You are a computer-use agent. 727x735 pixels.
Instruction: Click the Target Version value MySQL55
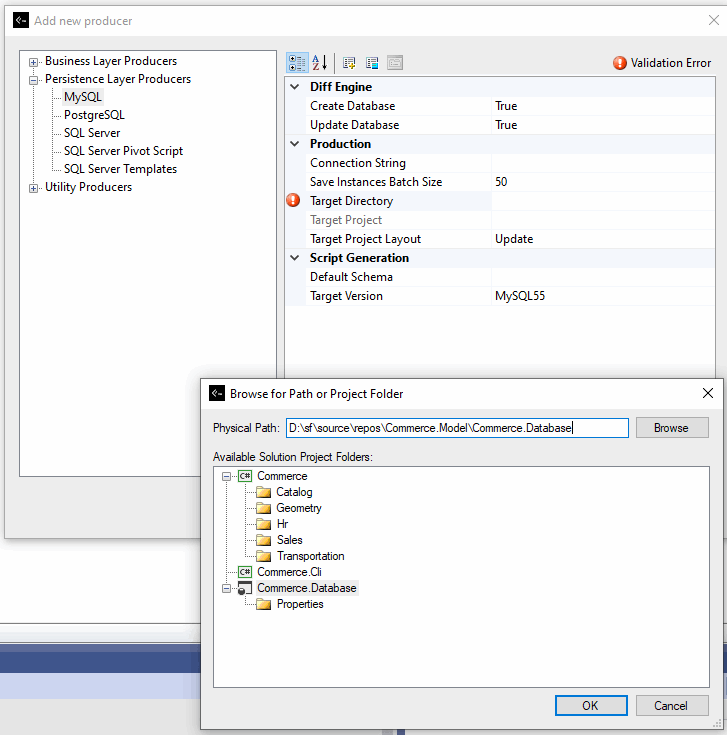tap(520, 296)
